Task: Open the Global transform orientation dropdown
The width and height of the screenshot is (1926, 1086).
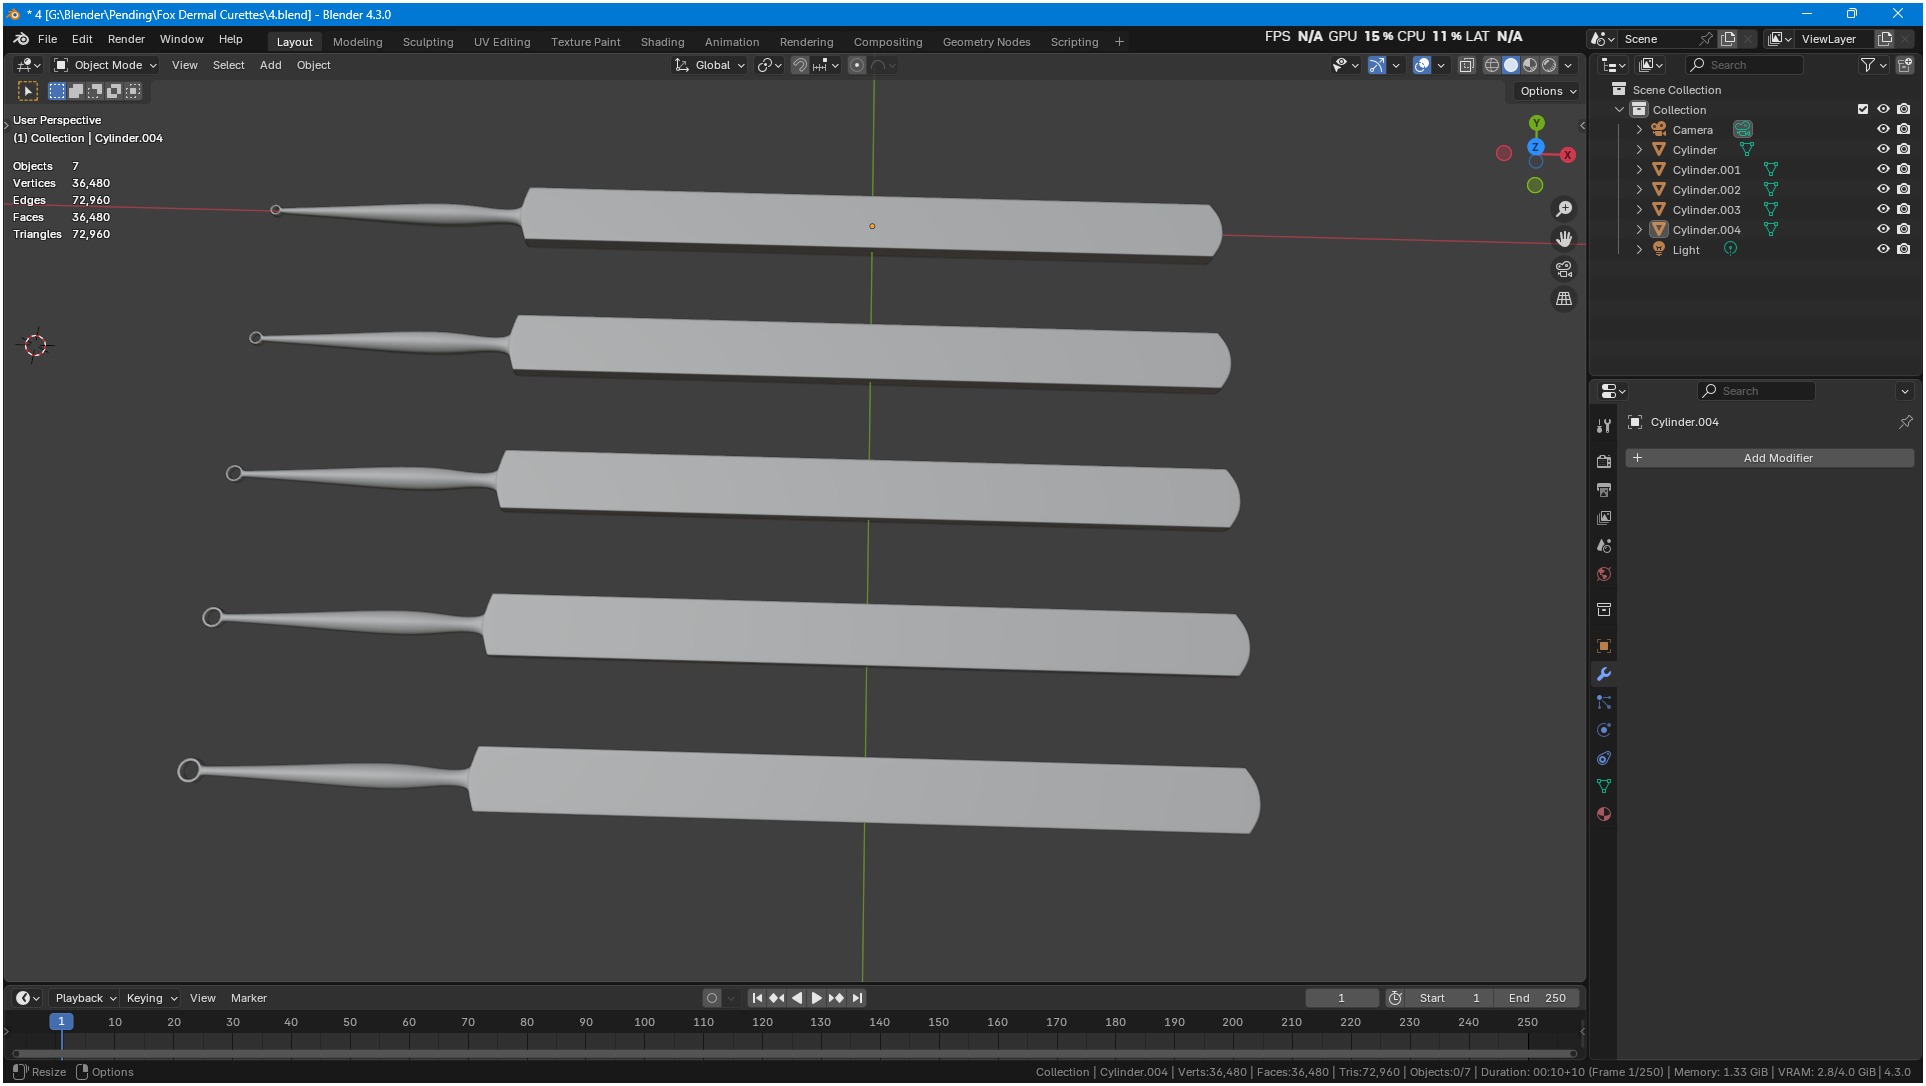Action: (711, 65)
